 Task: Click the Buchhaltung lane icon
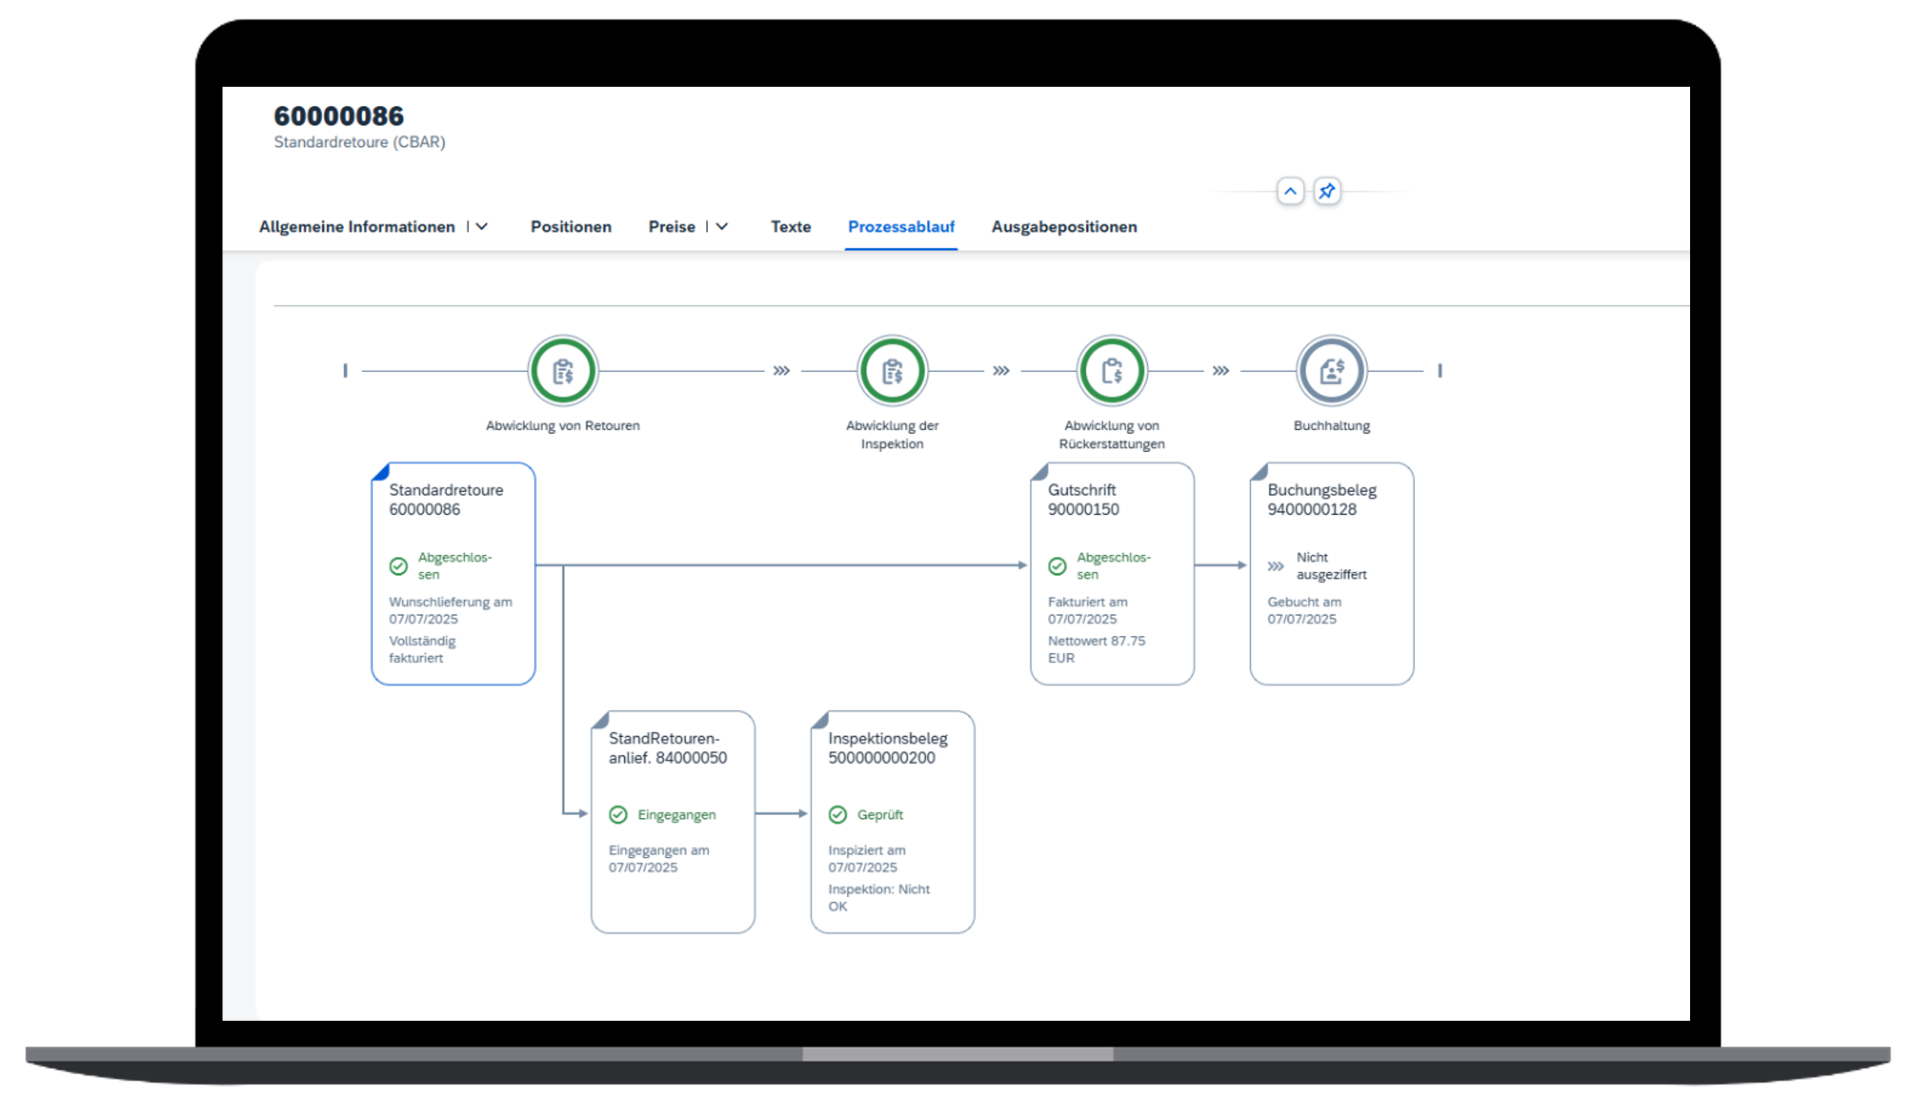click(1331, 371)
